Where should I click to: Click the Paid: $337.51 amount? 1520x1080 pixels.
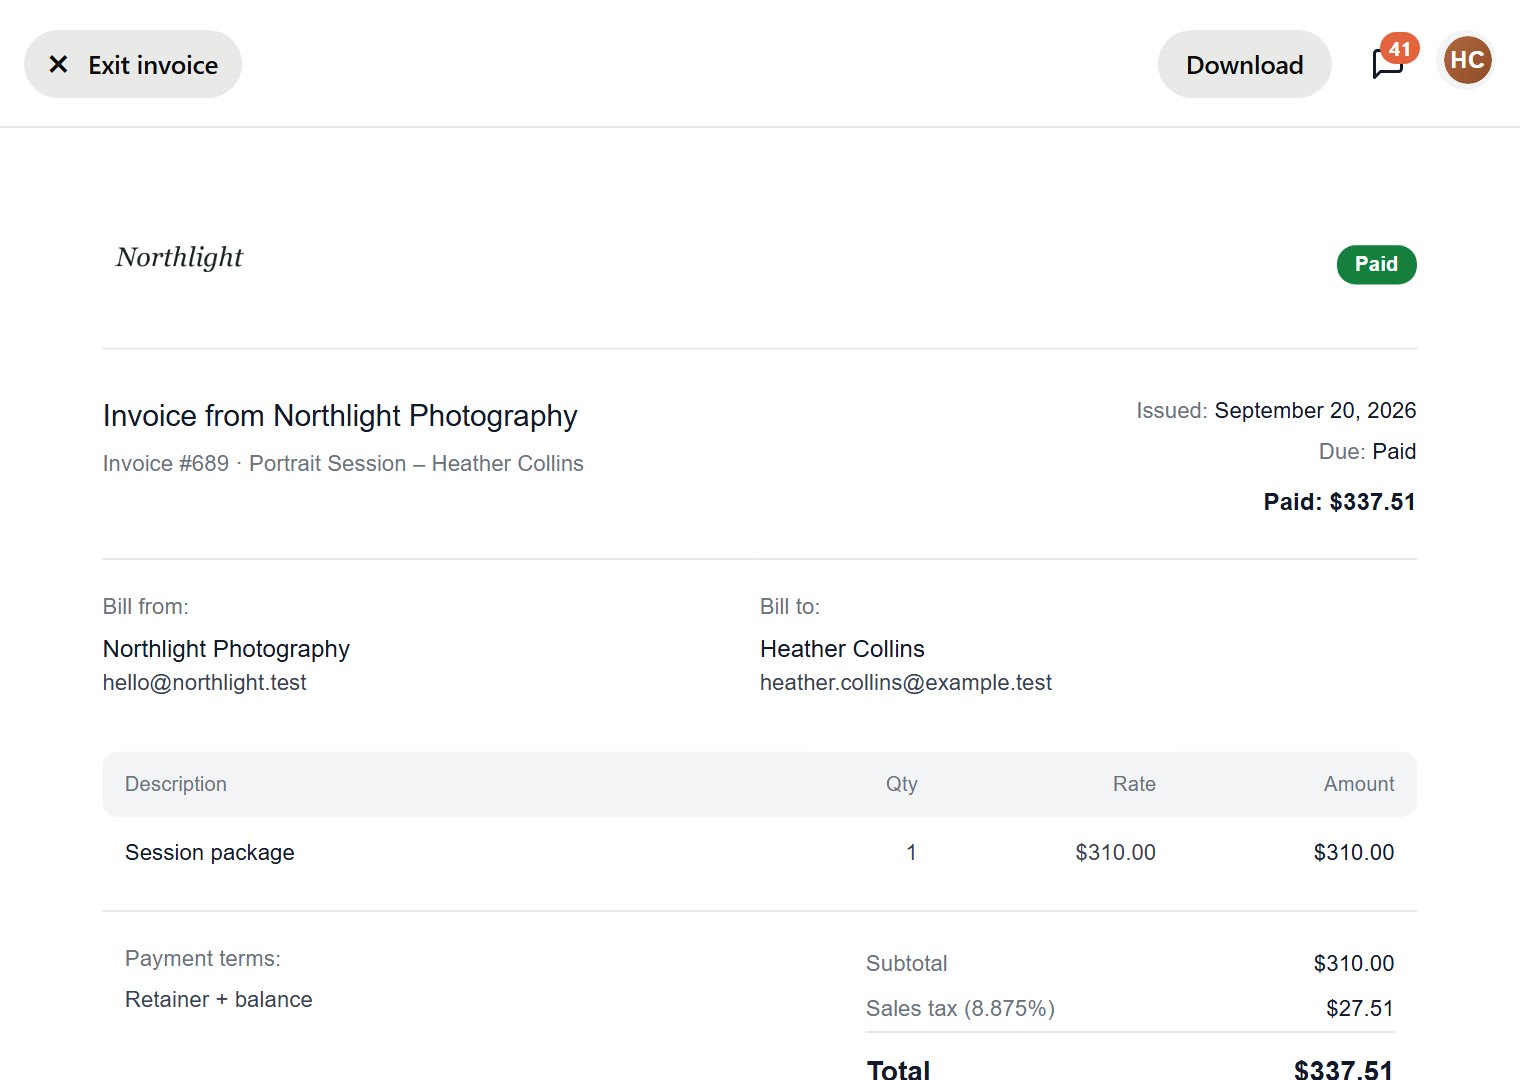tap(1339, 502)
